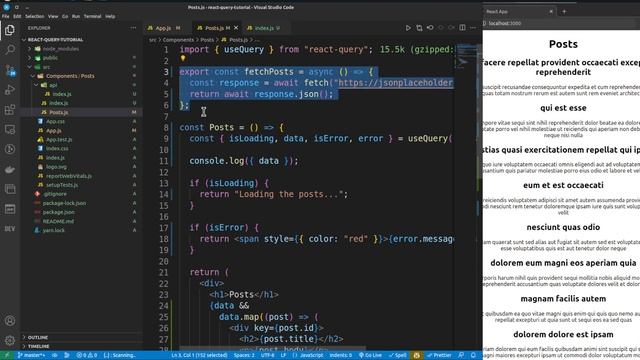
Task: Click the Split Editor icon
Action: pos(462,28)
